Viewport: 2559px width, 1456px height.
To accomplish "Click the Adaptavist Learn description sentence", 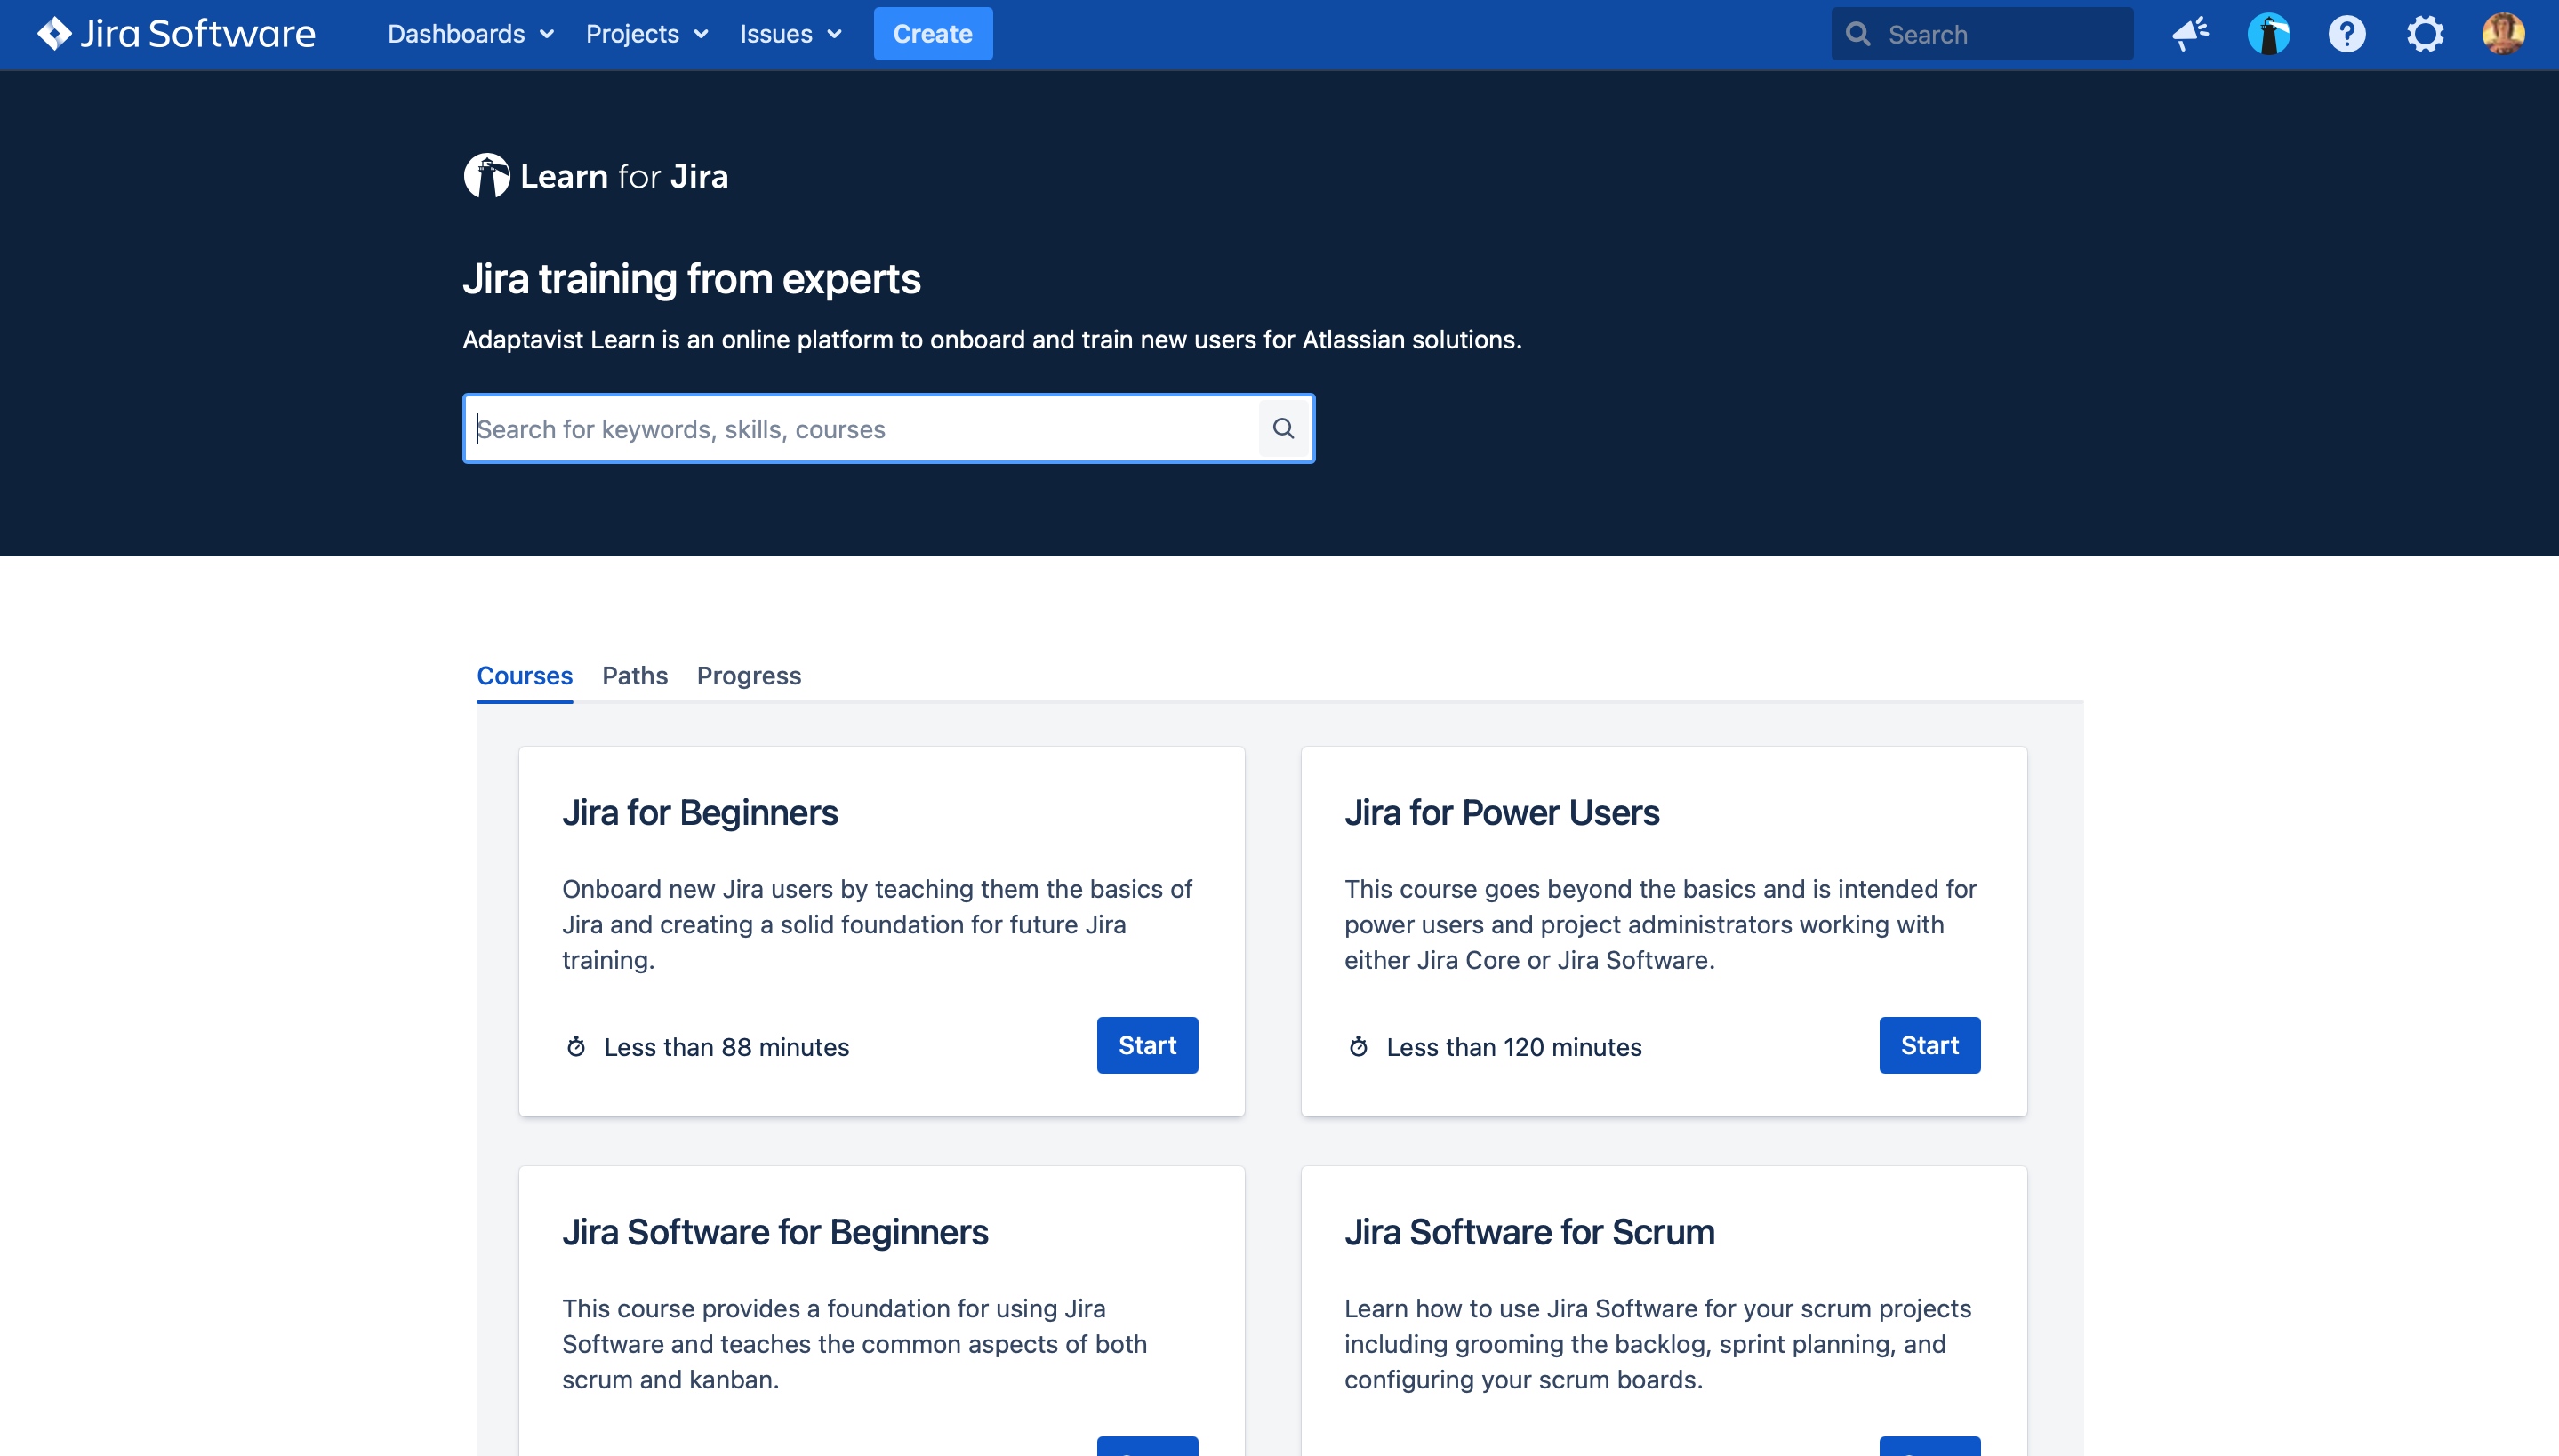I will [992, 340].
